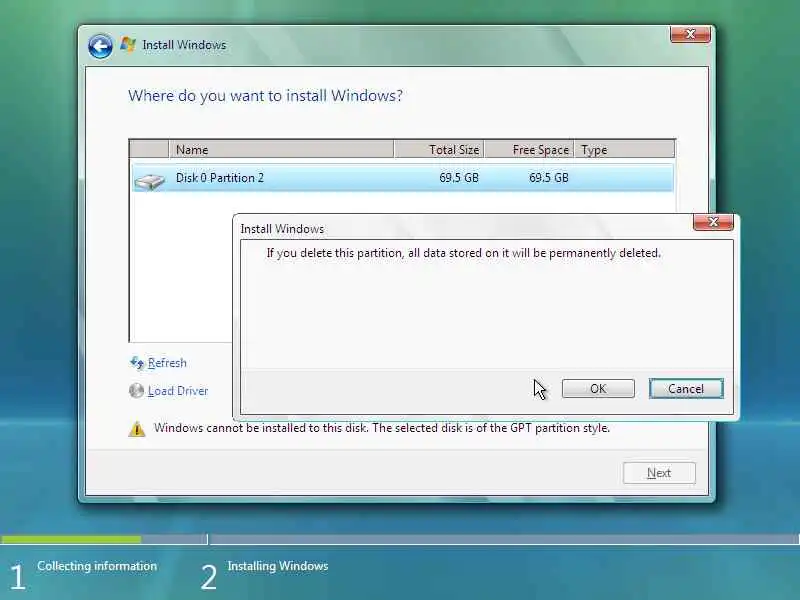Image resolution: width=800 pixels, height=600 pixels.
Task: Click the yellow warning triangle icon
Action: (136, 429)
